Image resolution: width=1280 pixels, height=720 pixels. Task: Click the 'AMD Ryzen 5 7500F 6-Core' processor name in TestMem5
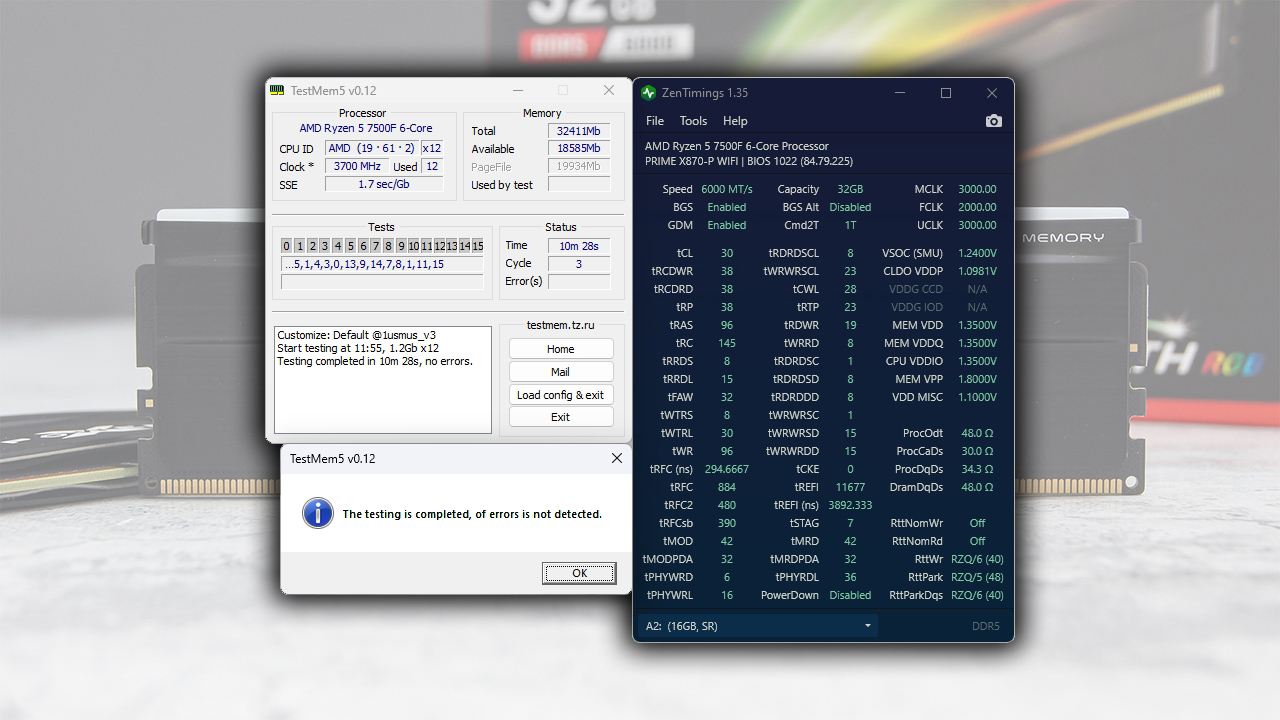(366, 128)
